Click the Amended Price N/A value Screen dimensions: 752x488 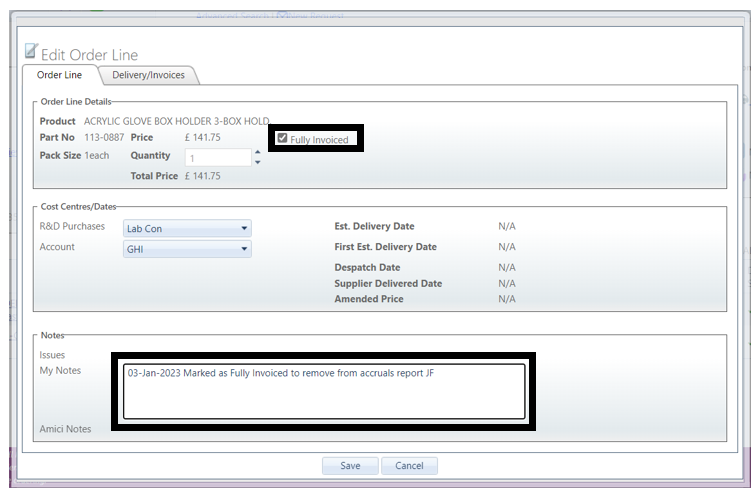(507, 299)
